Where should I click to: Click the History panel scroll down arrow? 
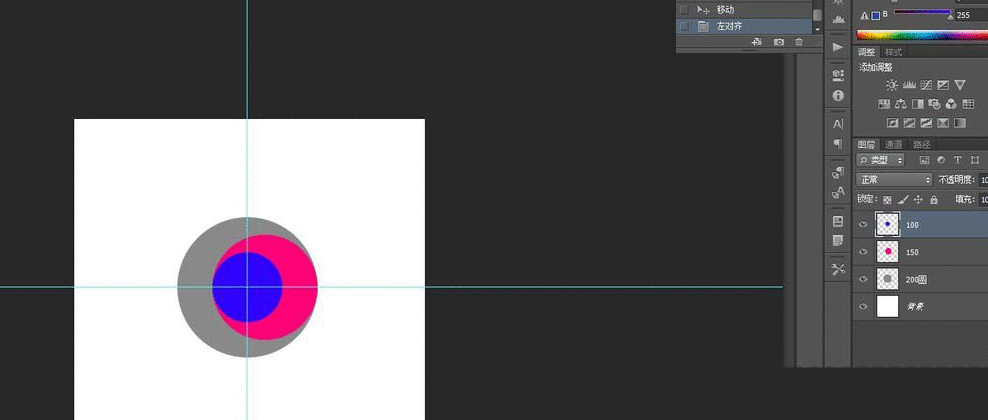click(817, 29)
